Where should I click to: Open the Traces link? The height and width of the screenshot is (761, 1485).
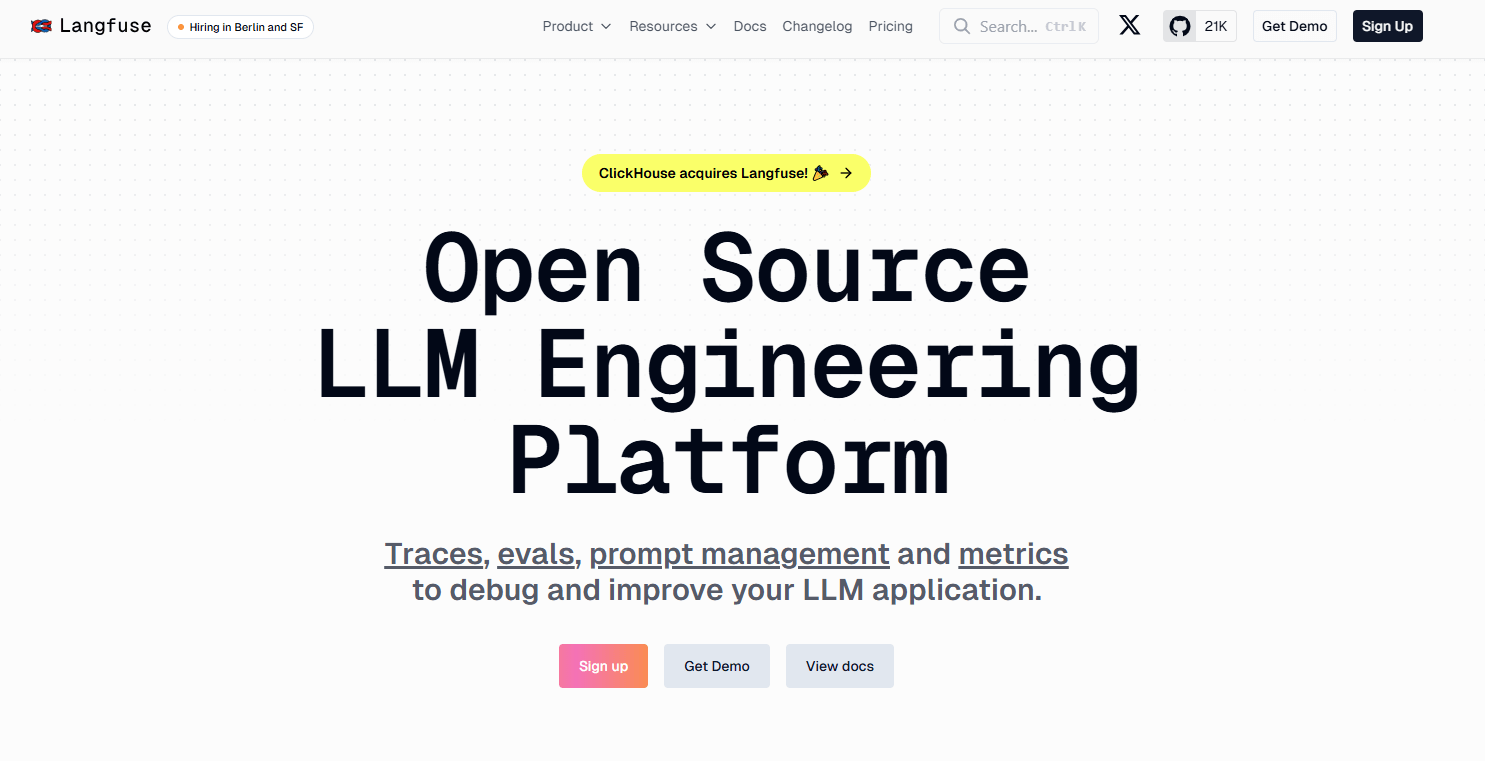click(433, 553)
